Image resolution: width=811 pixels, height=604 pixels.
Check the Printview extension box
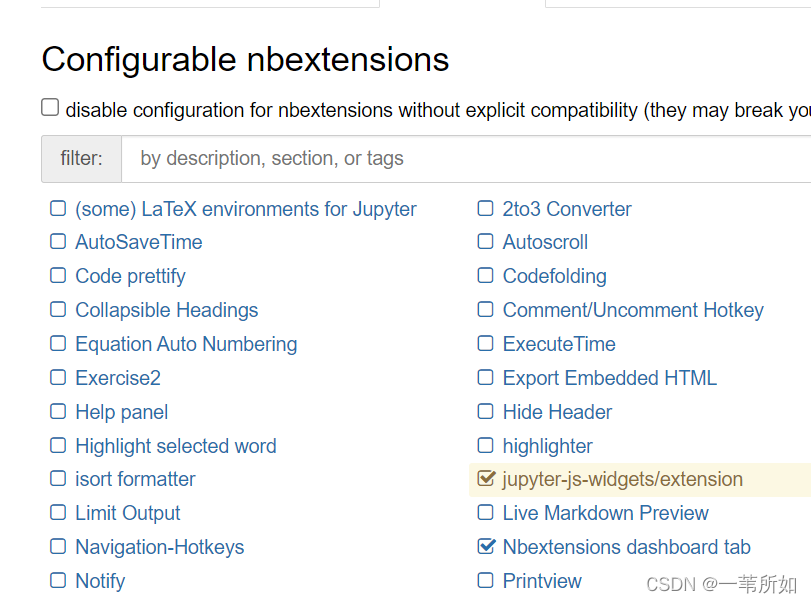pyautogui.click(x=486, y=581)
